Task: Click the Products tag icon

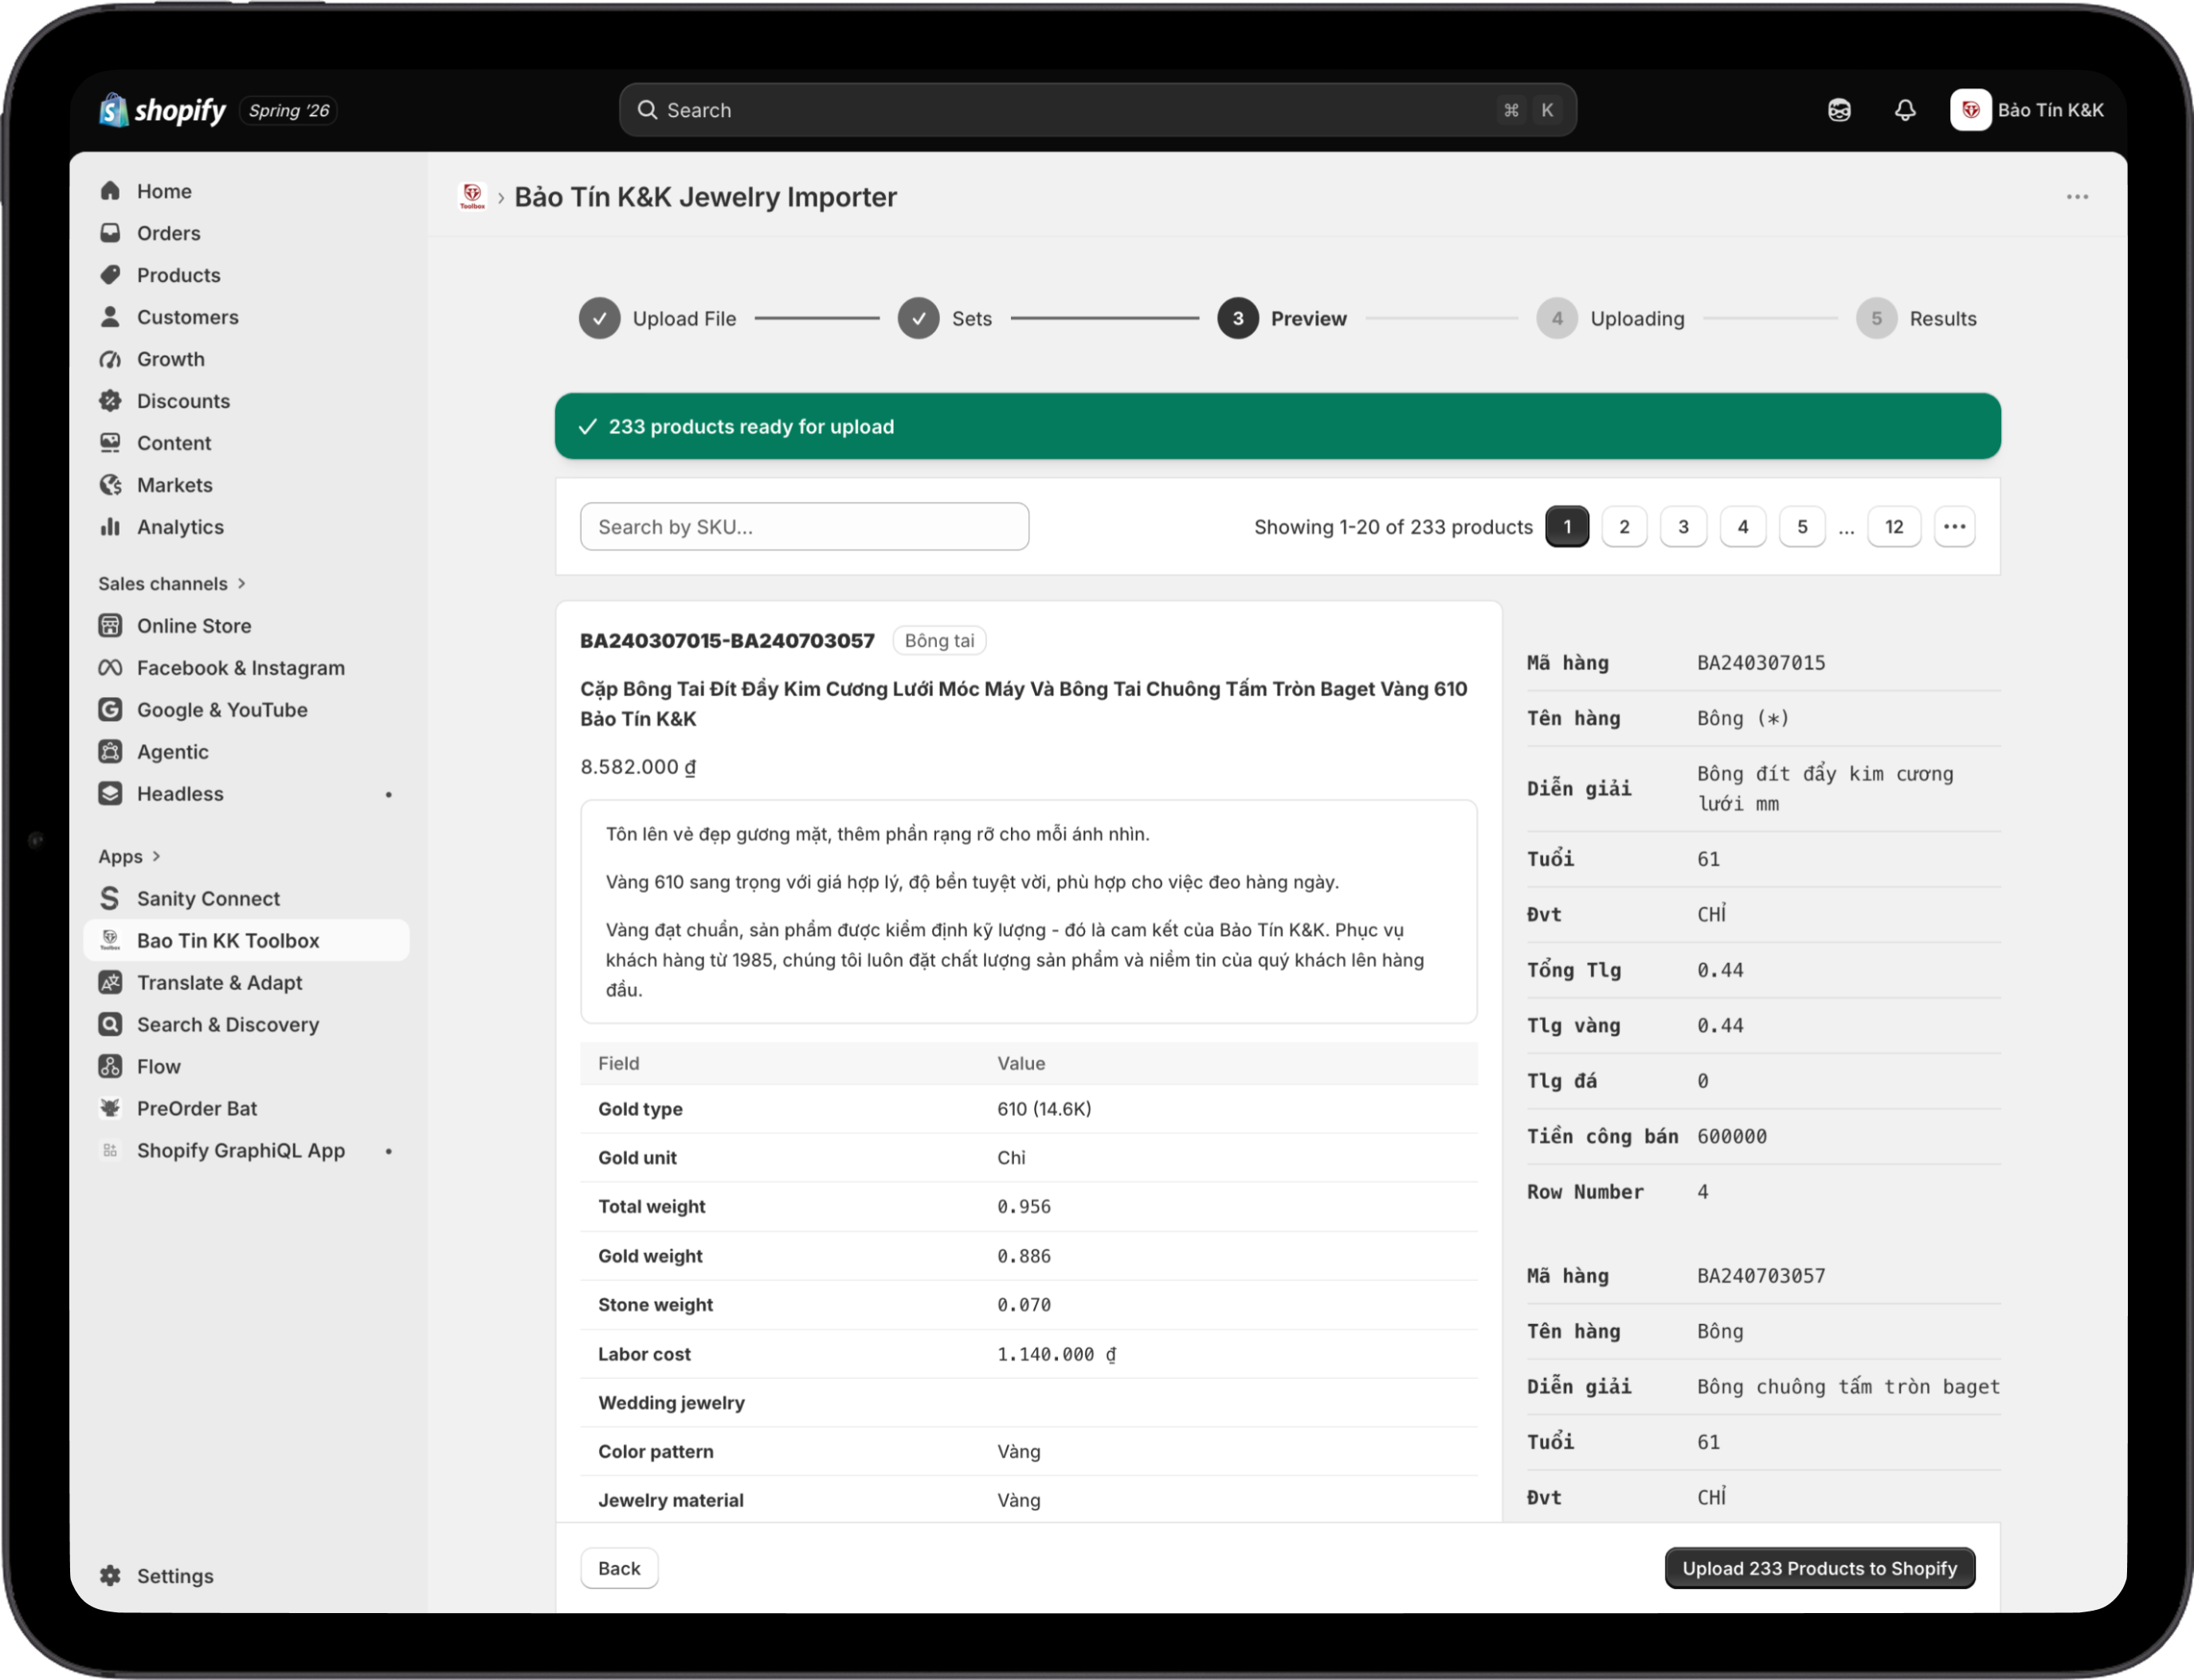Action: 110,275
